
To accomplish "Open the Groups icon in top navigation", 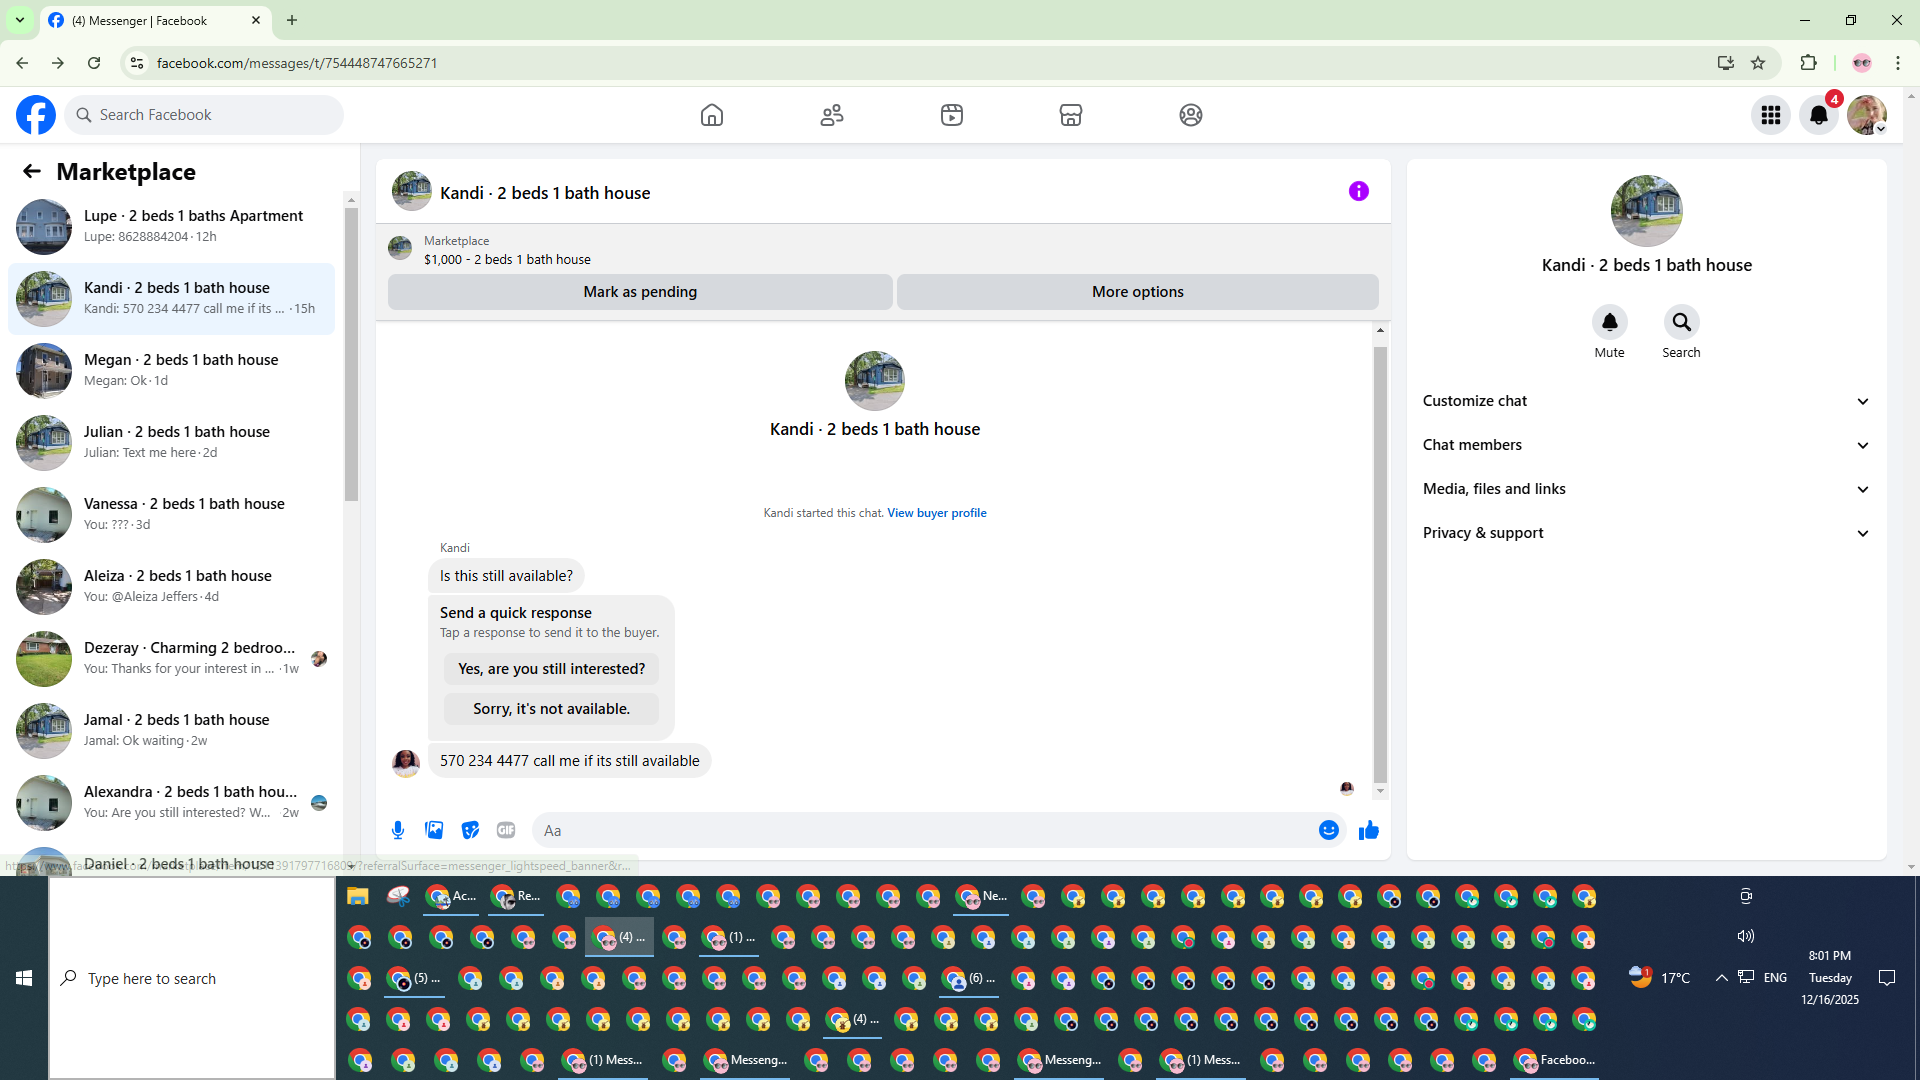I will [1191, 115].
